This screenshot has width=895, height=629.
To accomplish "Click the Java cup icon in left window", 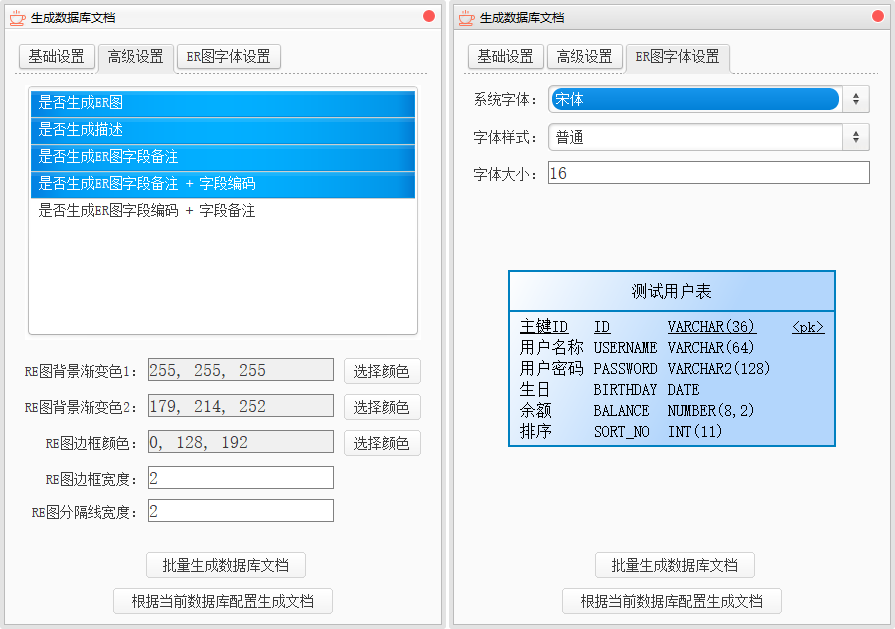I will click(x=17, y=18).
